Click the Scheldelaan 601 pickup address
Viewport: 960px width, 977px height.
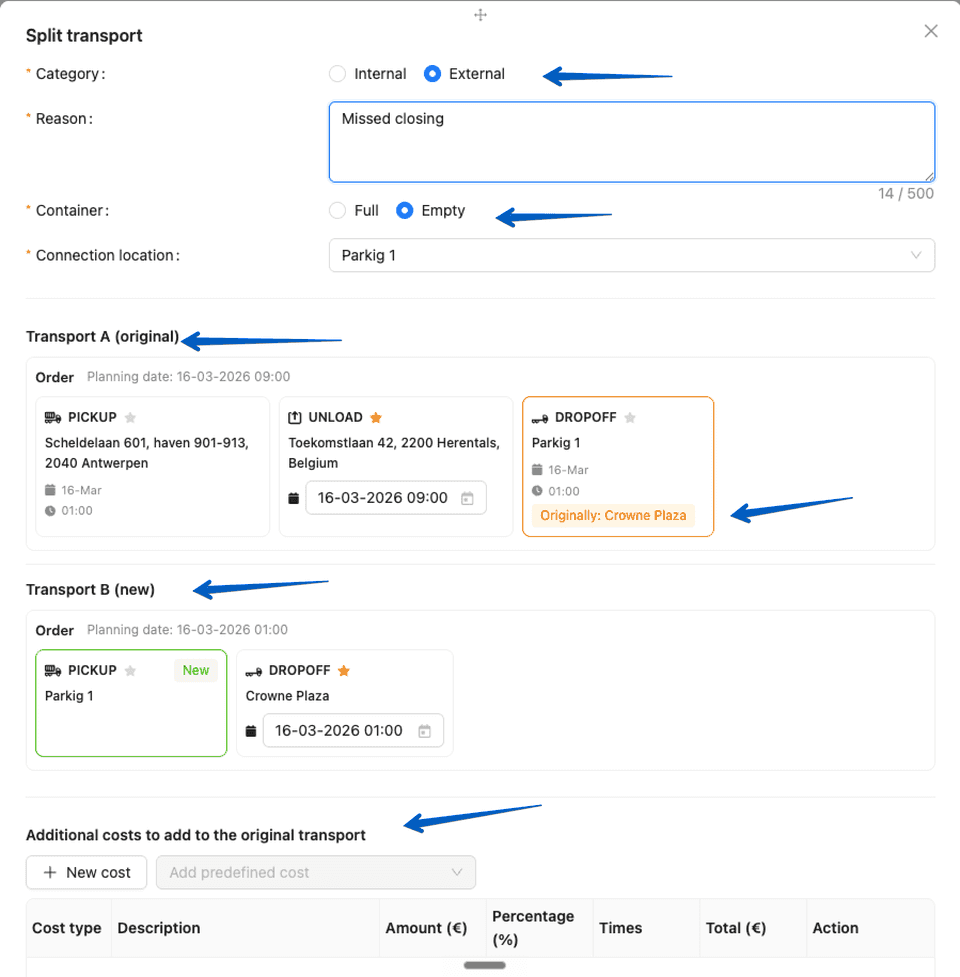click(x=147, y=453)
